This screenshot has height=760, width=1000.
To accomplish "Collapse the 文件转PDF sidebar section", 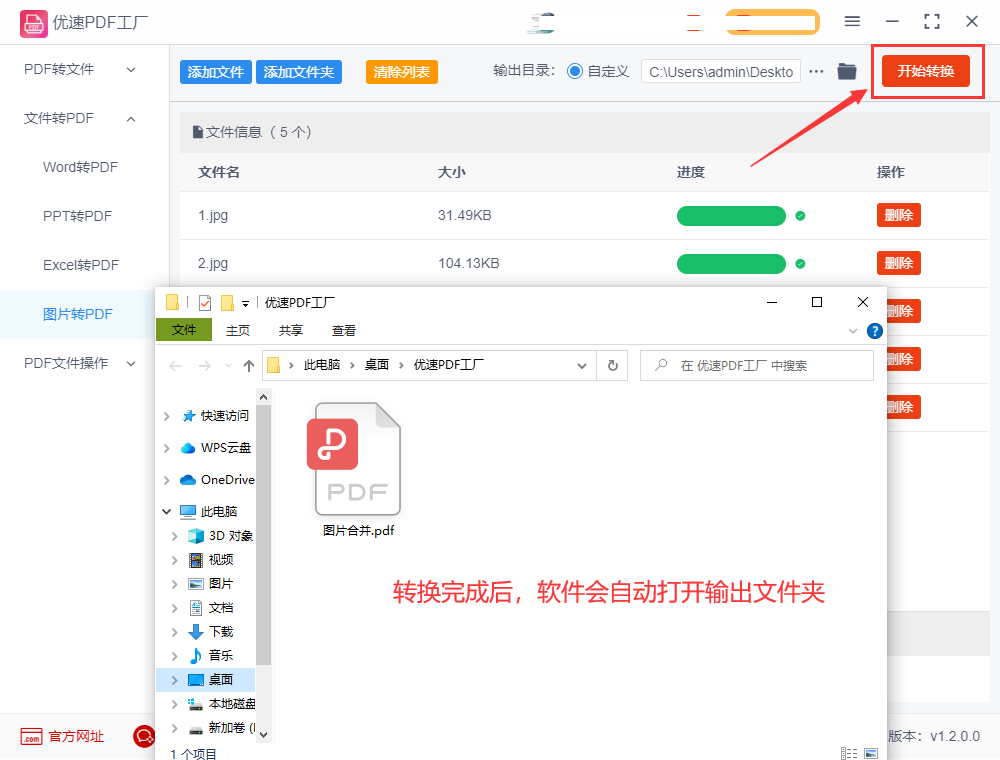I will click(x=131, y=119).
